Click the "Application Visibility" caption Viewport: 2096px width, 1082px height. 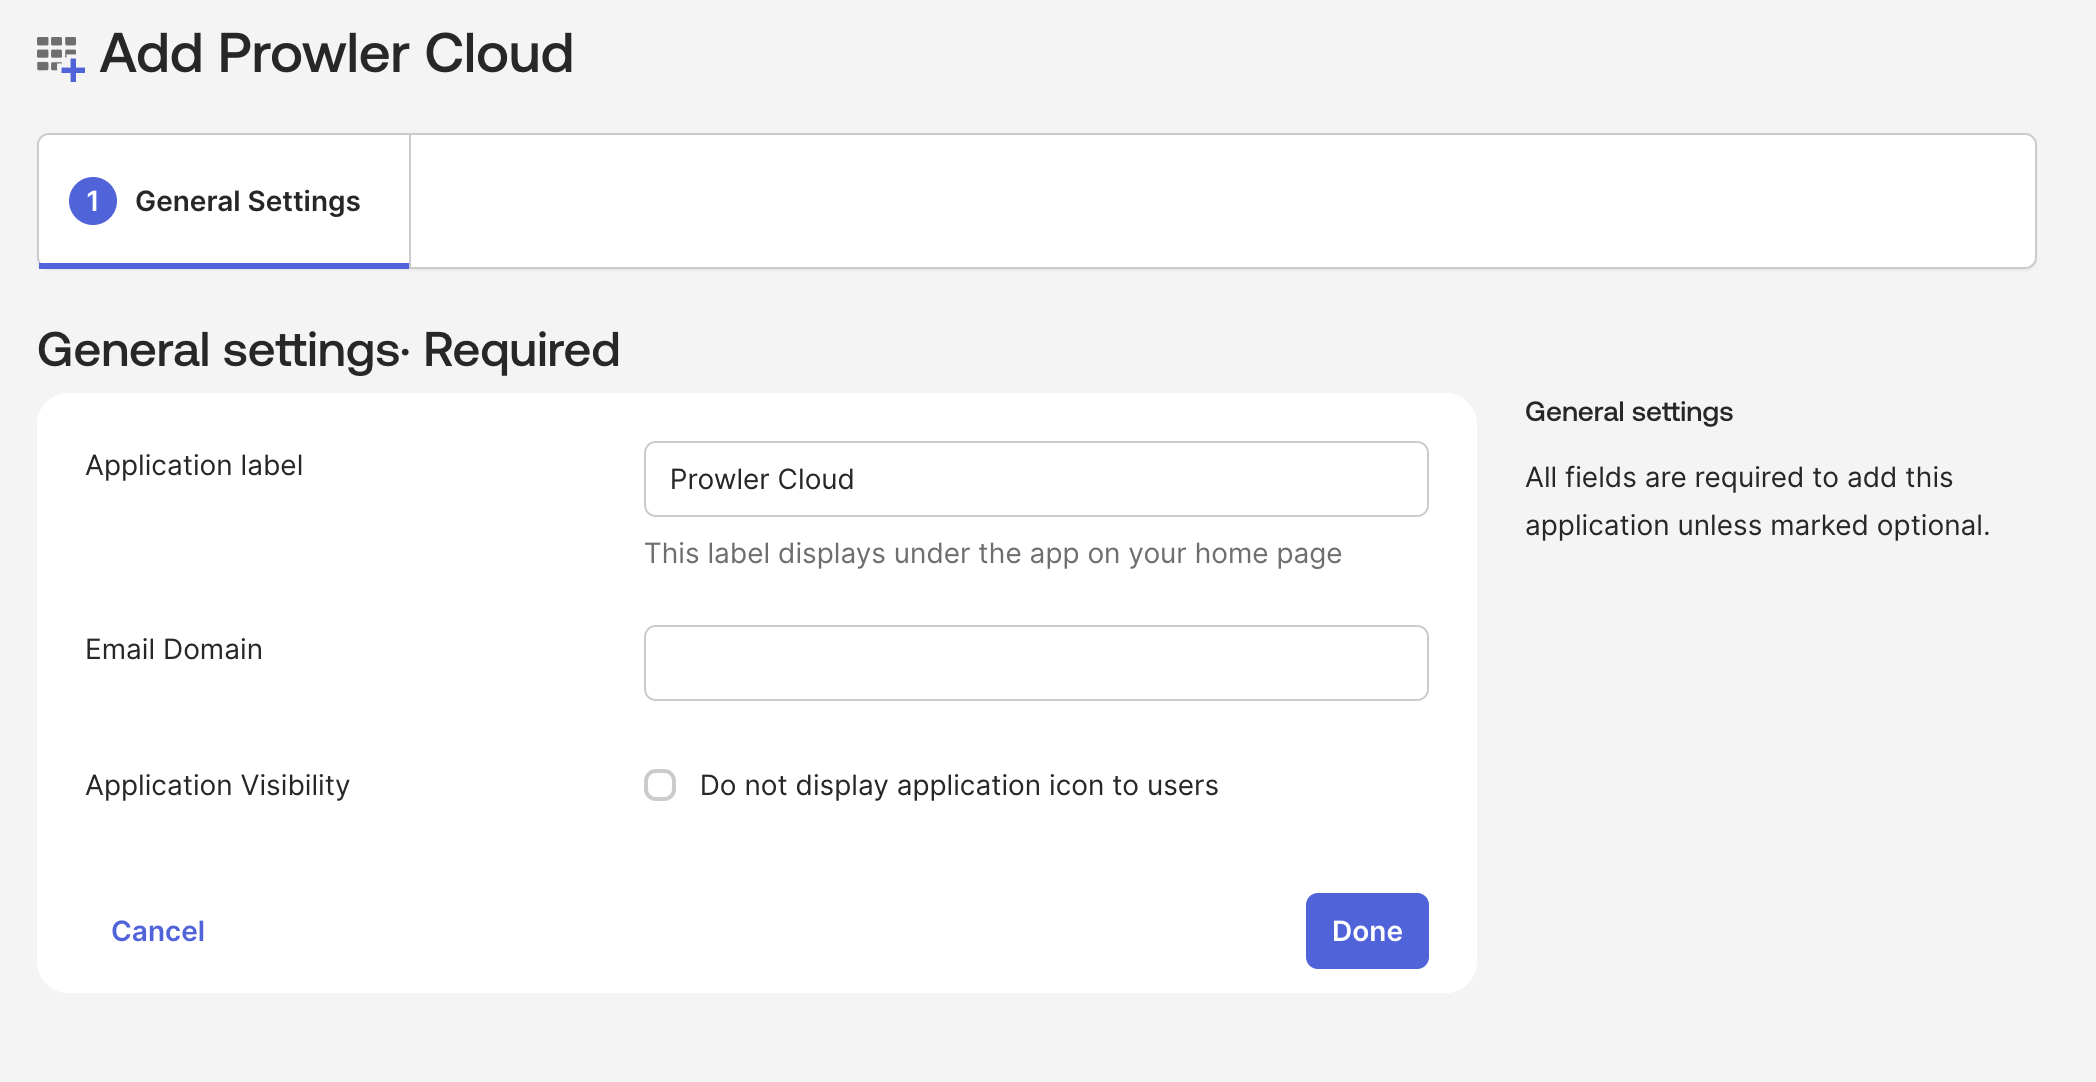click(218, 785)
